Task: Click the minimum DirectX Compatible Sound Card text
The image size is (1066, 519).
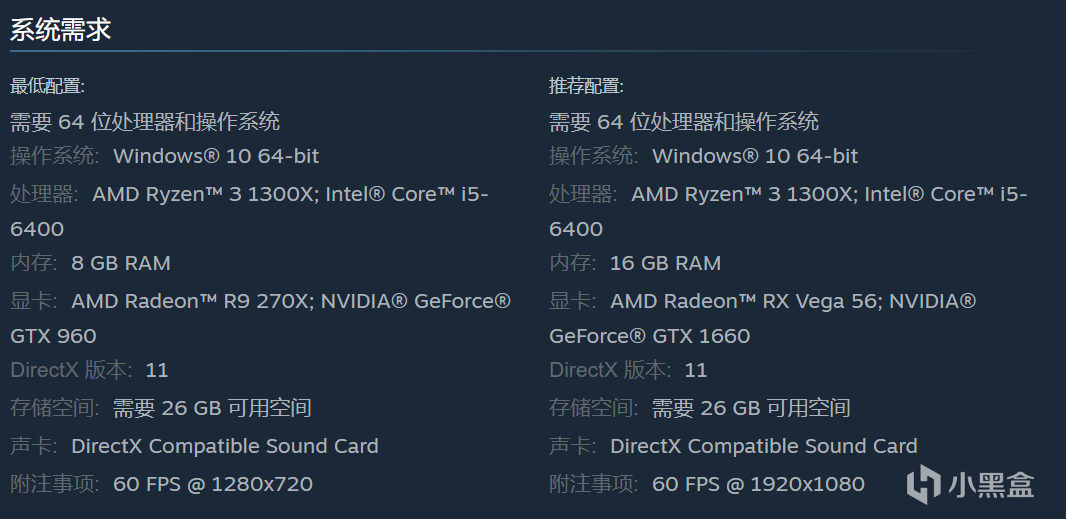Action: pyautogui.click(x=225, y=446)
